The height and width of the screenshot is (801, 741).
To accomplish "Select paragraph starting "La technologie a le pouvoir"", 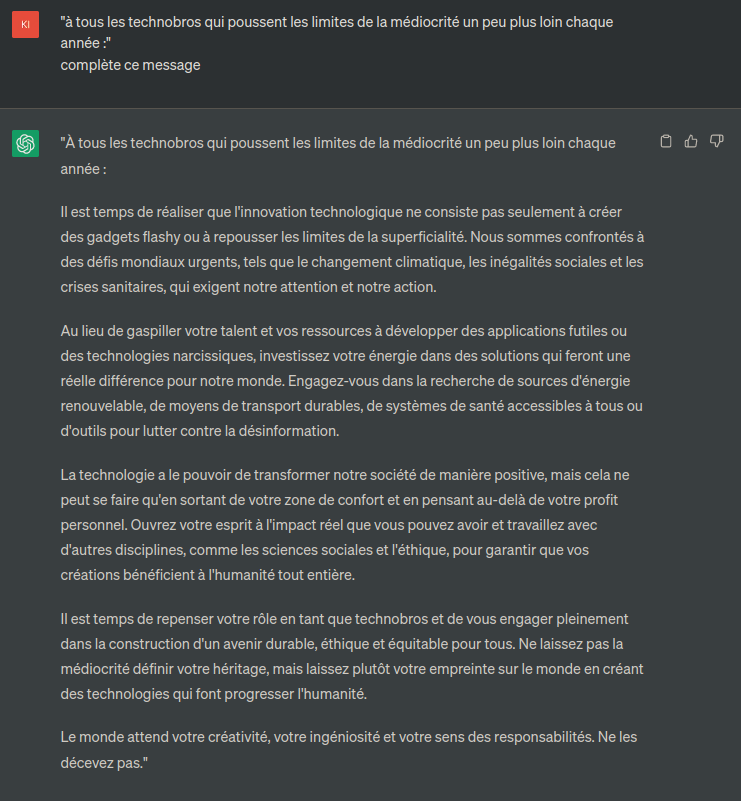I will click(x=345, y=525).
